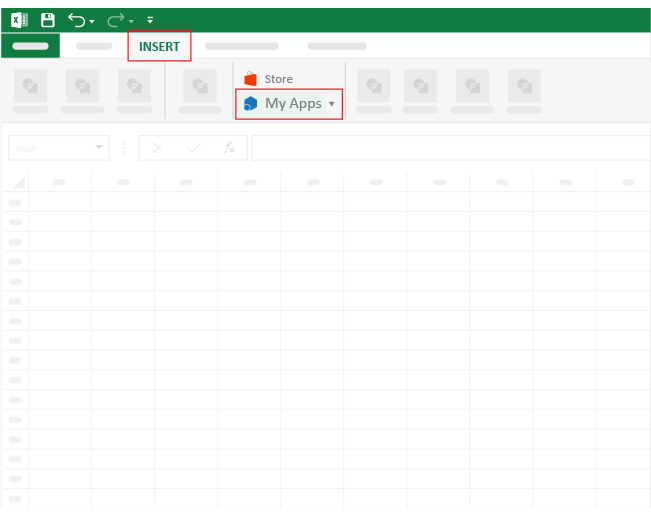Click the fx insert function icon
The image size is (651, 516).
[x=229, y=147]
